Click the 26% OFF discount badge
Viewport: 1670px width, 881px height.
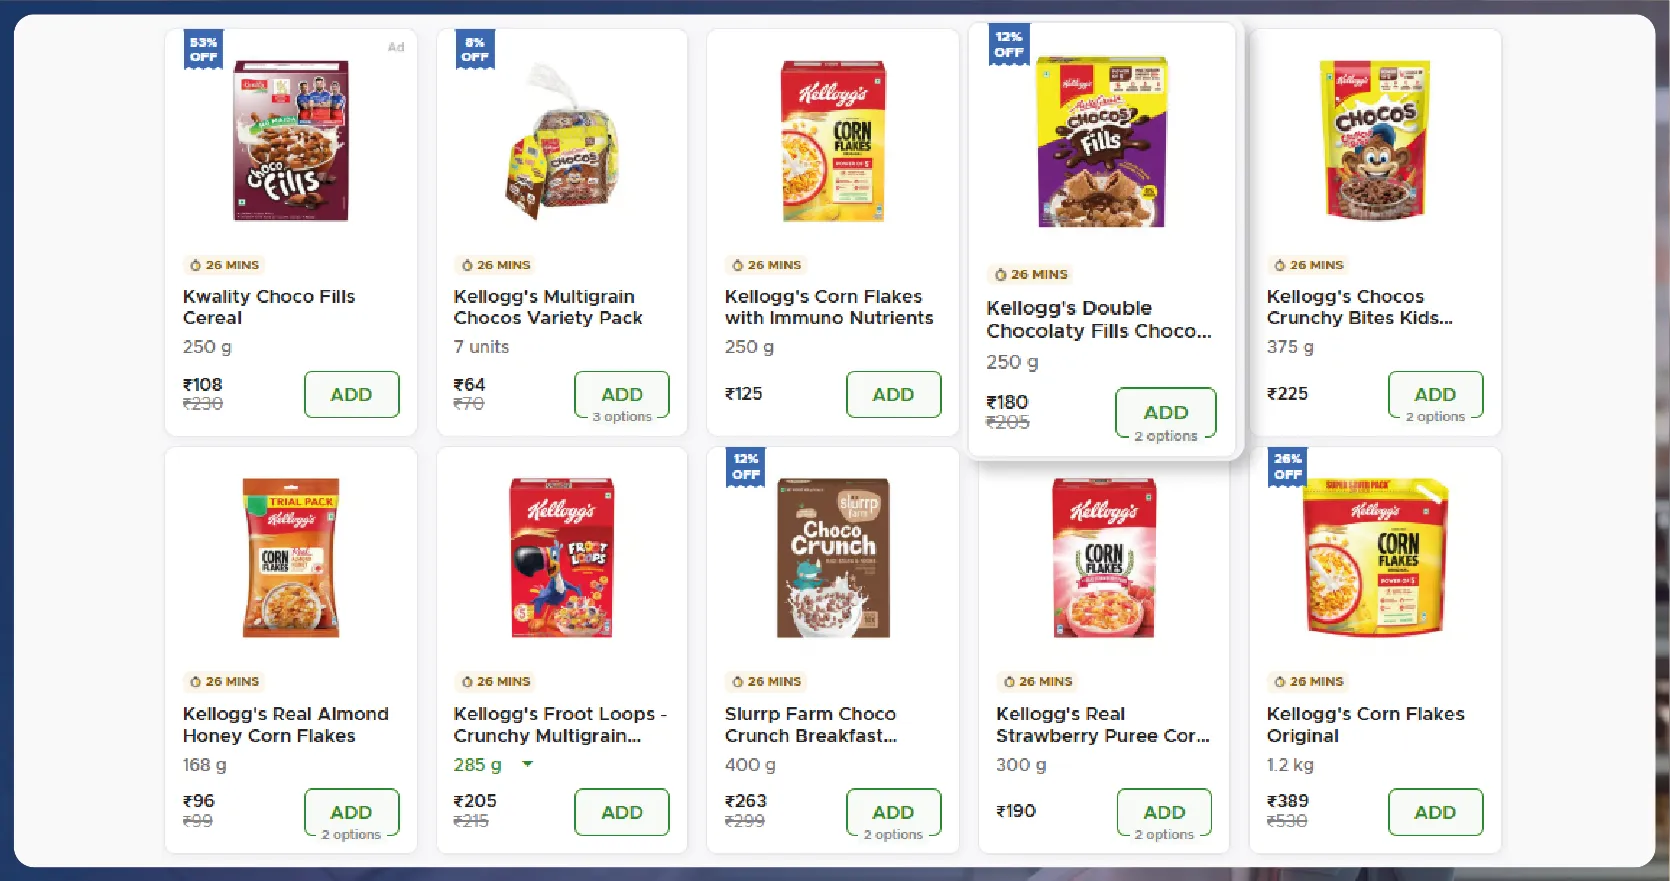pos(1288,466)
